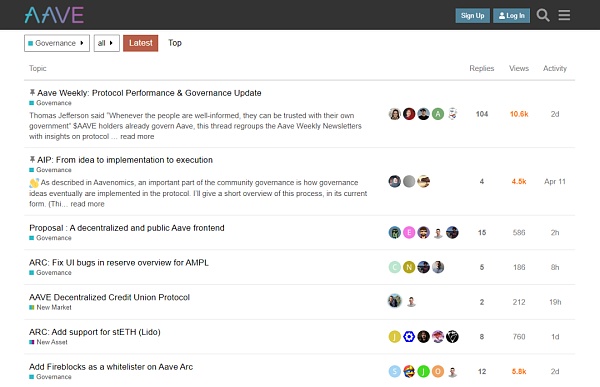Click pink 'E' avatar on frontend proposal row

coord(409,232)
